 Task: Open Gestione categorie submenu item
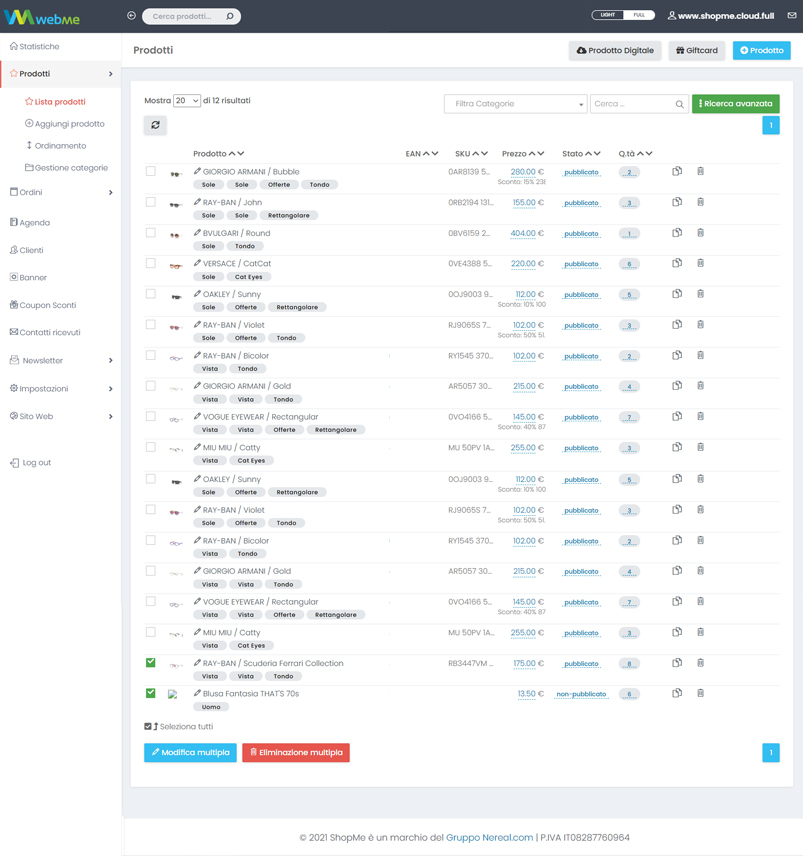(x=71, y=168)
